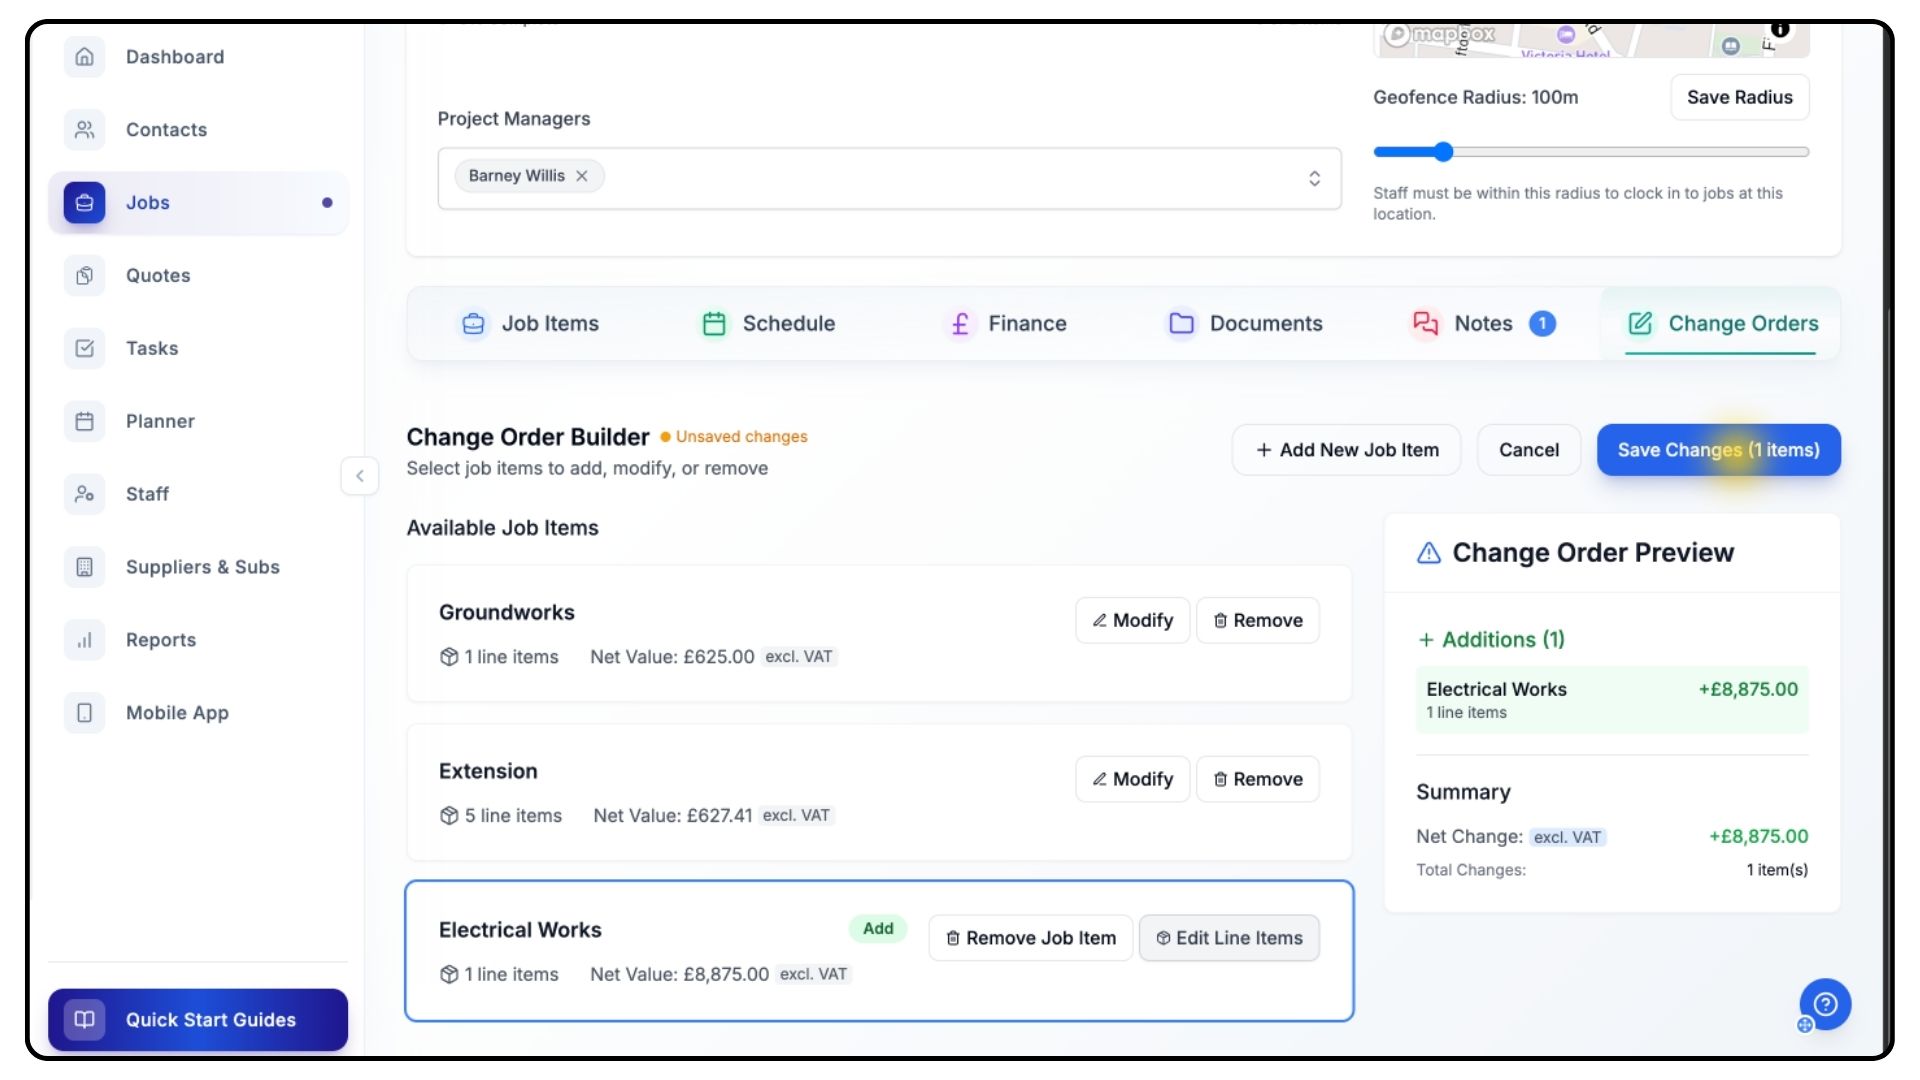Viewport: 1920px width, 1080px height.
Task: Open the Notes tab with badge
Action: pos(1483,324)
